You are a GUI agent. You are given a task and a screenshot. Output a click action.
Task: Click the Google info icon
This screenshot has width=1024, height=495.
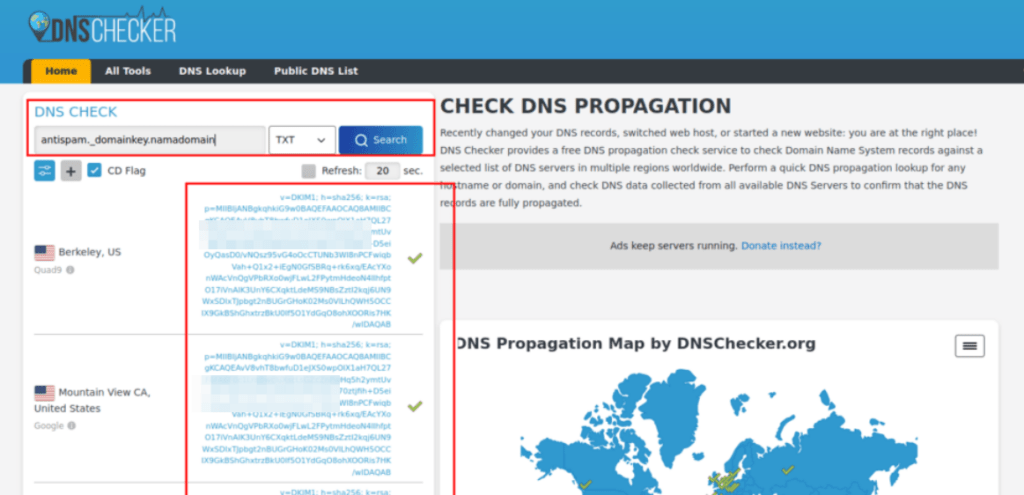pos(71,426)
